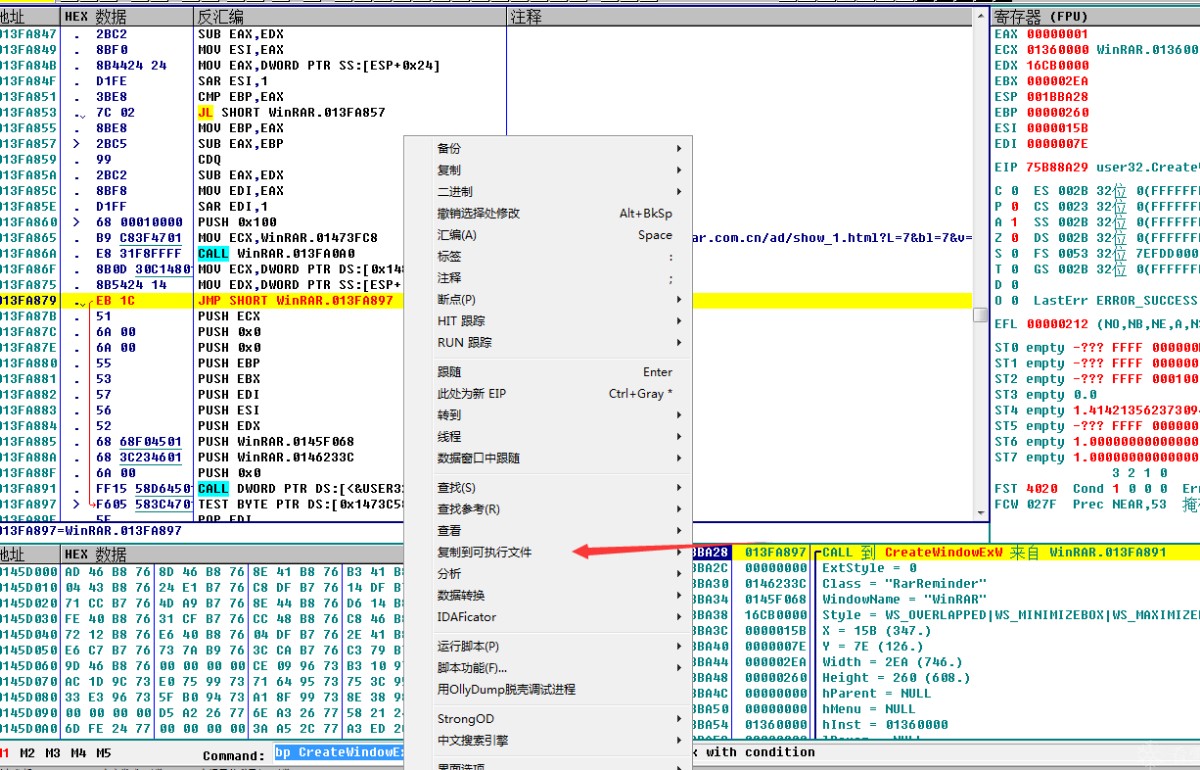
Task: Select the CMP EBP,EAX instruction
Action: pyautogui.click(x=240, y=97)
